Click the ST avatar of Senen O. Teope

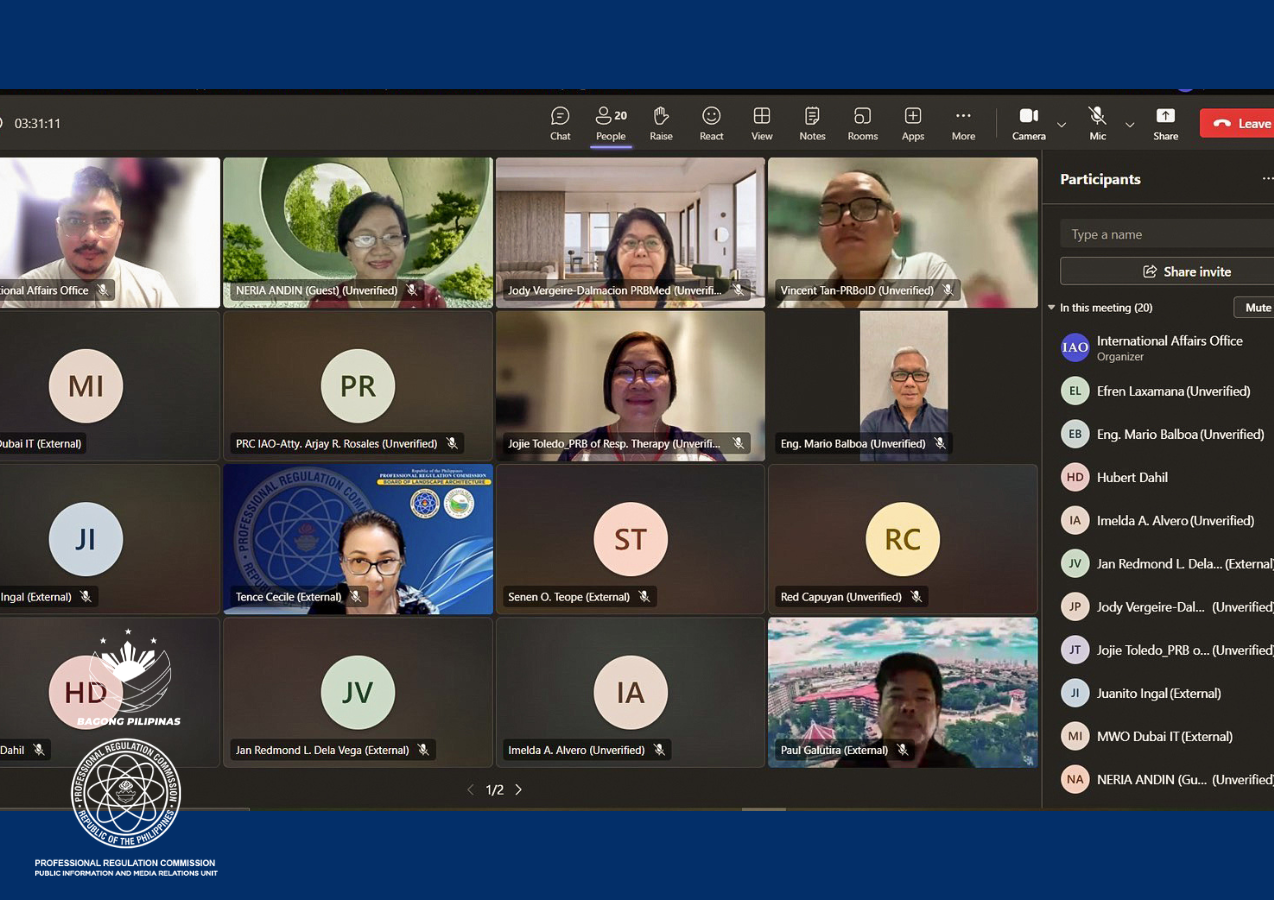click(630, 539)
